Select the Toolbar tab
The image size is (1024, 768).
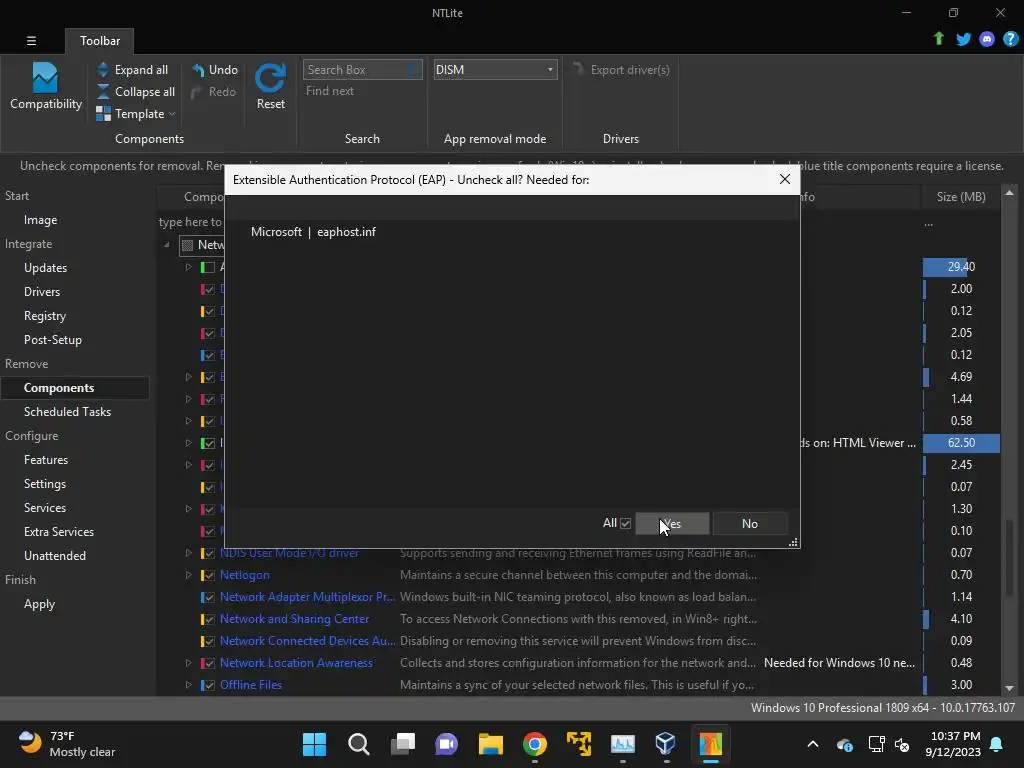coord(100,40)
